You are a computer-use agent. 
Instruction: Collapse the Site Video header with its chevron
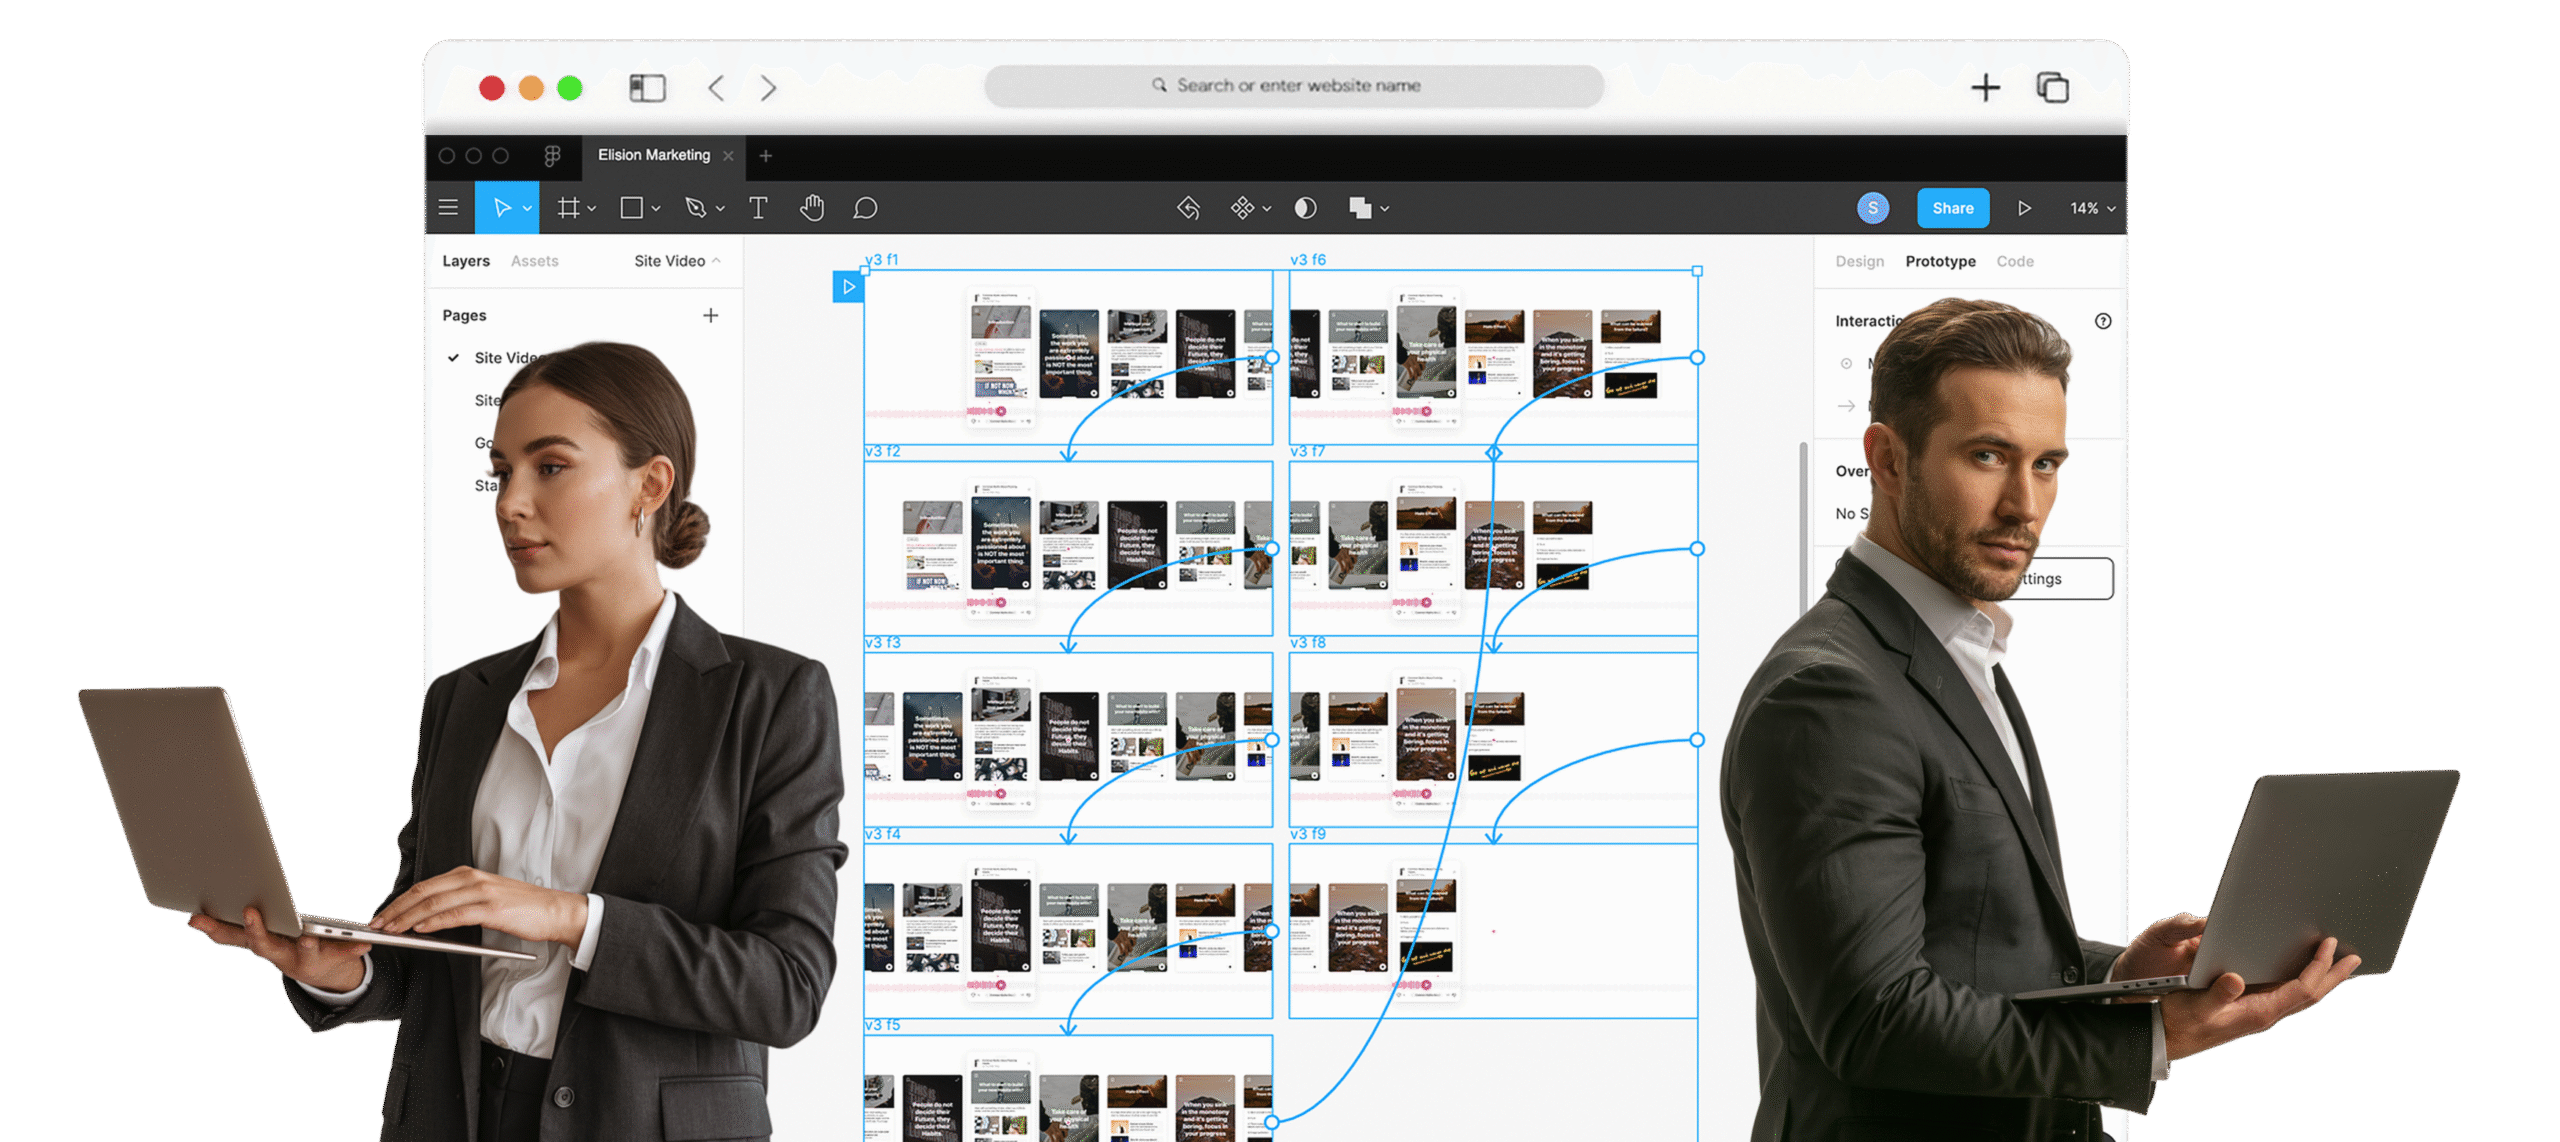click(x=716, y=260)
